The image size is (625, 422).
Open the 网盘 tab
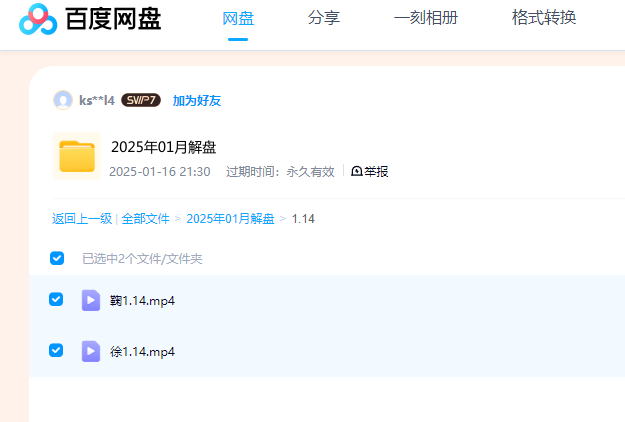[238, 19]
